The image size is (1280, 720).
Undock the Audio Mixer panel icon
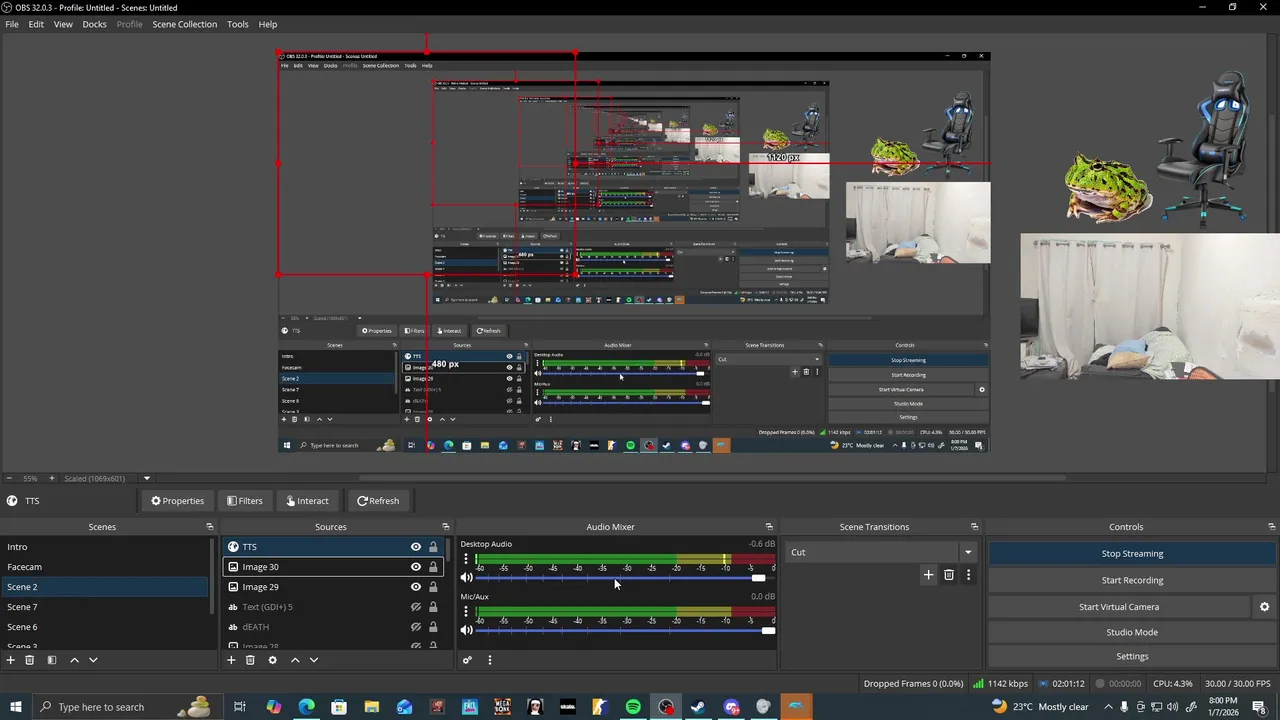769,527
